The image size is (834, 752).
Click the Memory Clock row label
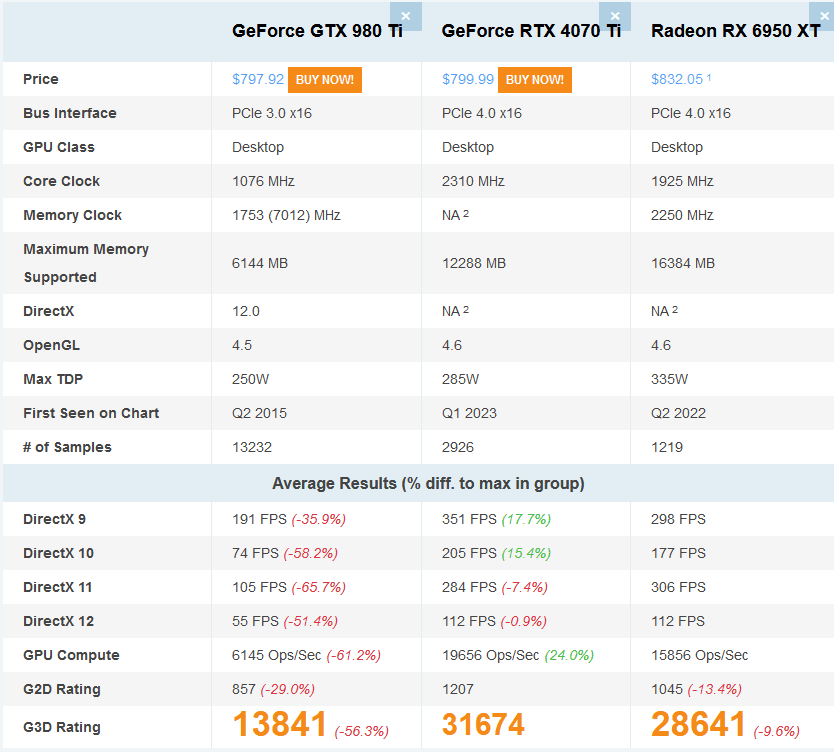tap(73, 215)
